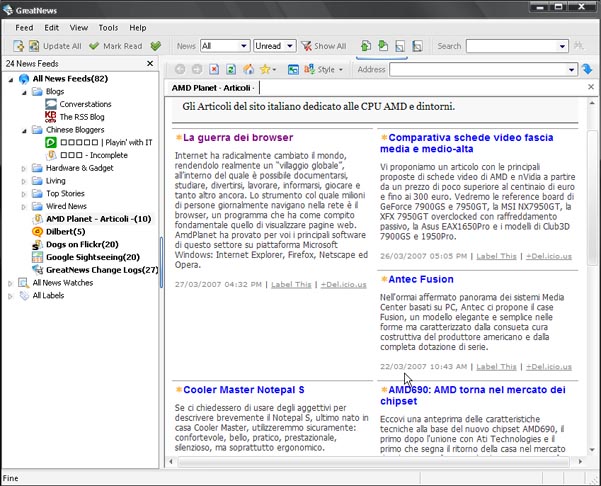Open the Feed menu
Viewport: 601px width, 486px height.
pos(24,28)
